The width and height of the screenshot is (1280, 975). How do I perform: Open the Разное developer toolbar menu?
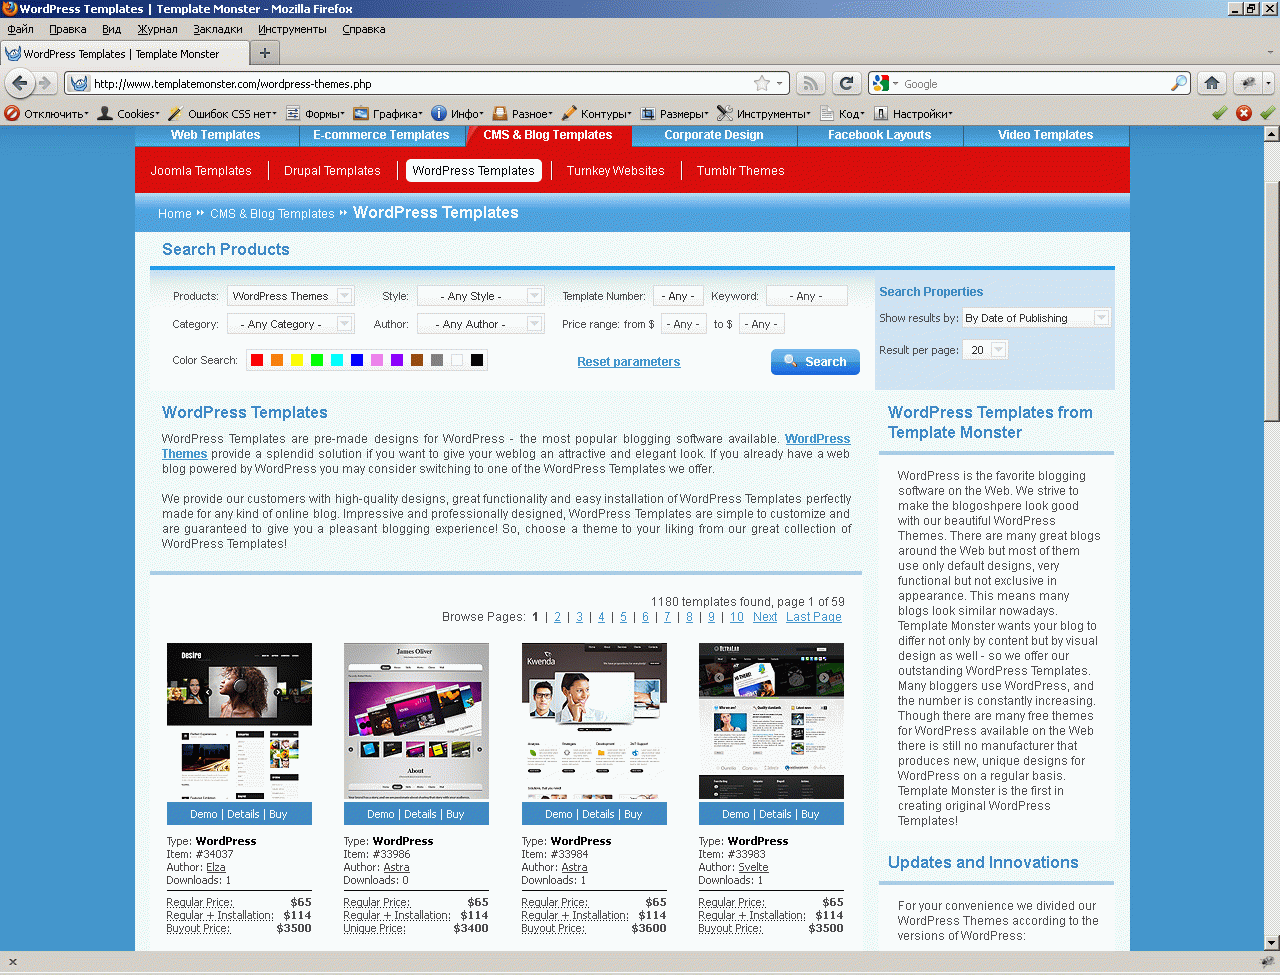(x=523, y=113)
